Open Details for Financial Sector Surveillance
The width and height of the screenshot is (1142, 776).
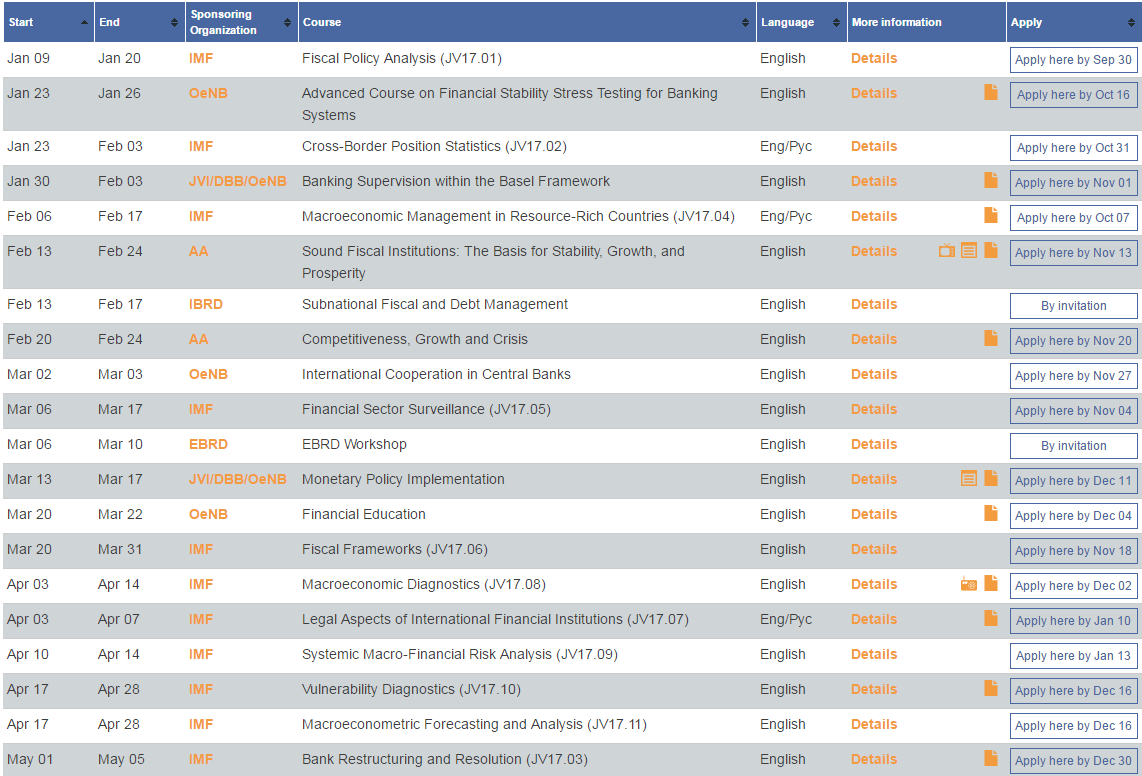pos(874,409)
